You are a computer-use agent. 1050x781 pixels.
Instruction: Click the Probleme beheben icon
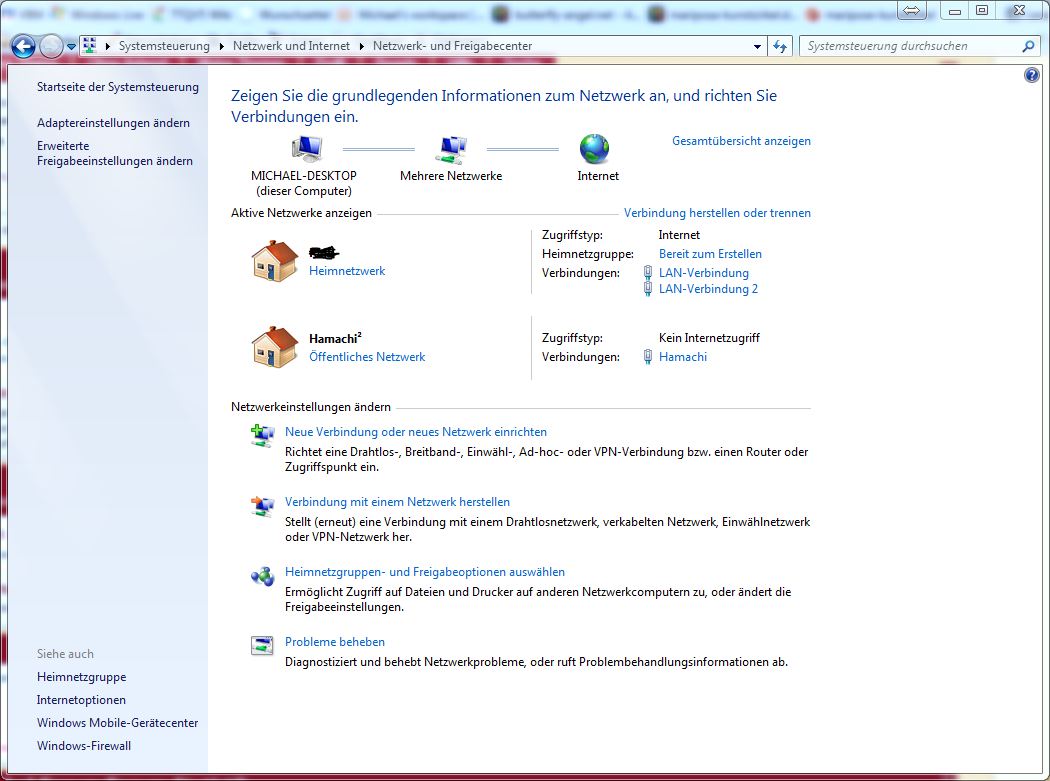[262, 645]
